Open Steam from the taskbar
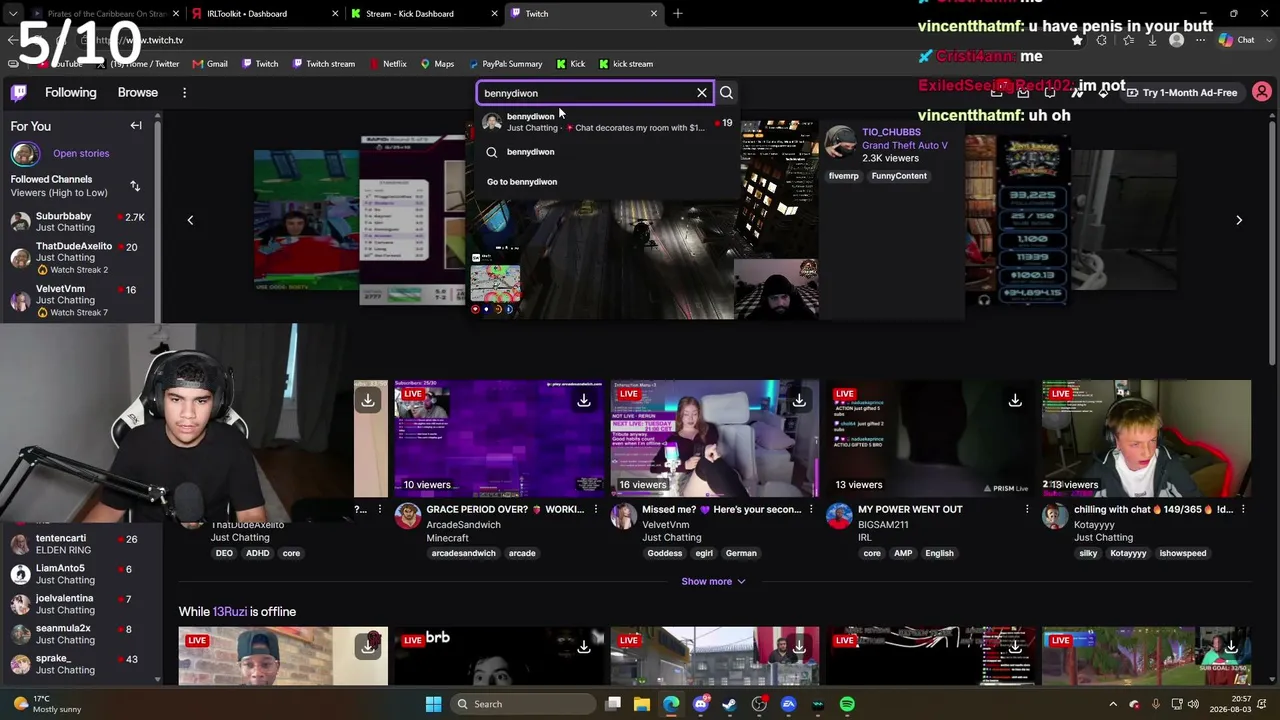 730,704
